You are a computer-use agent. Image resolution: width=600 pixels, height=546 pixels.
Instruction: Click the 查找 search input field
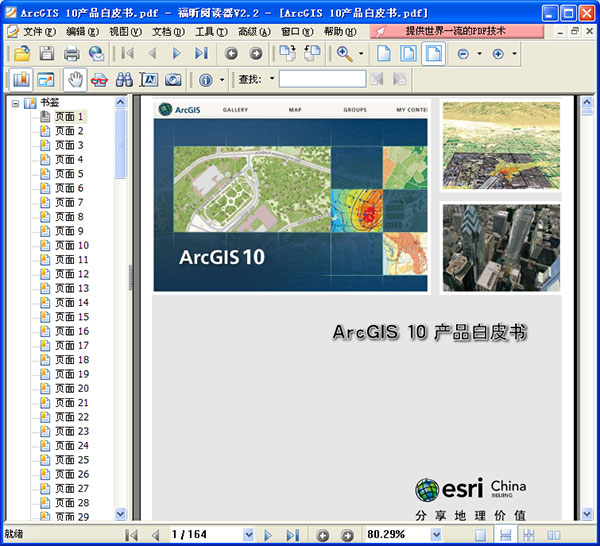coord(323,79)
